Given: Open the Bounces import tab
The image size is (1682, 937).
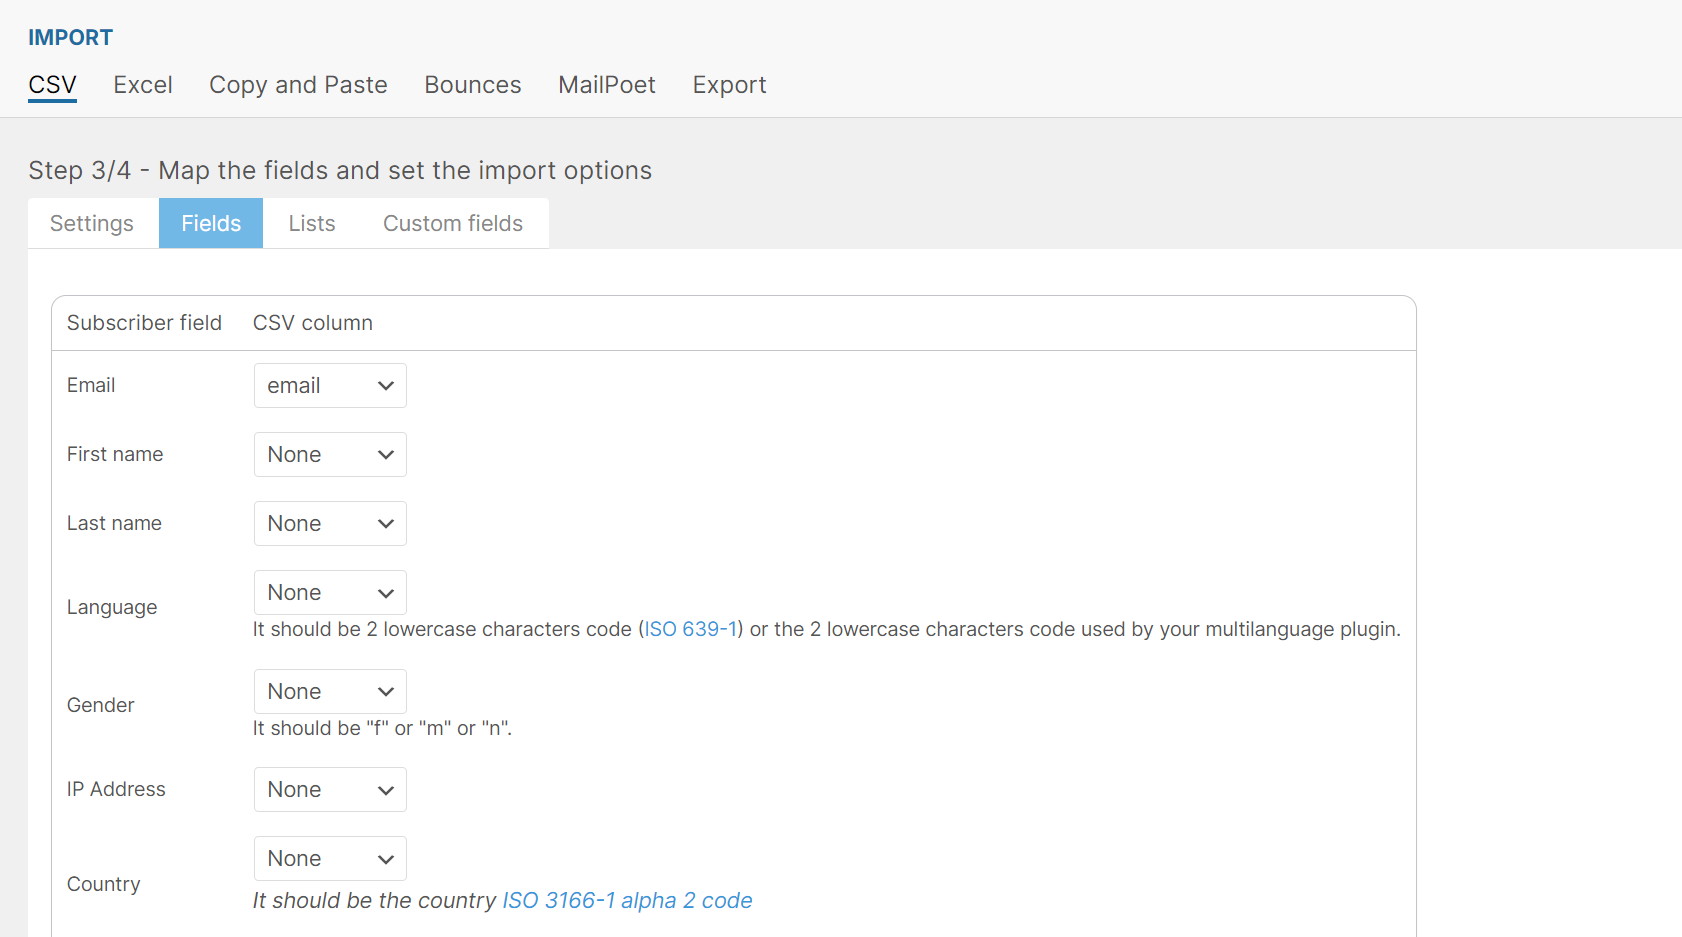Looking at the screenshot, I should [x=472, y=85].
